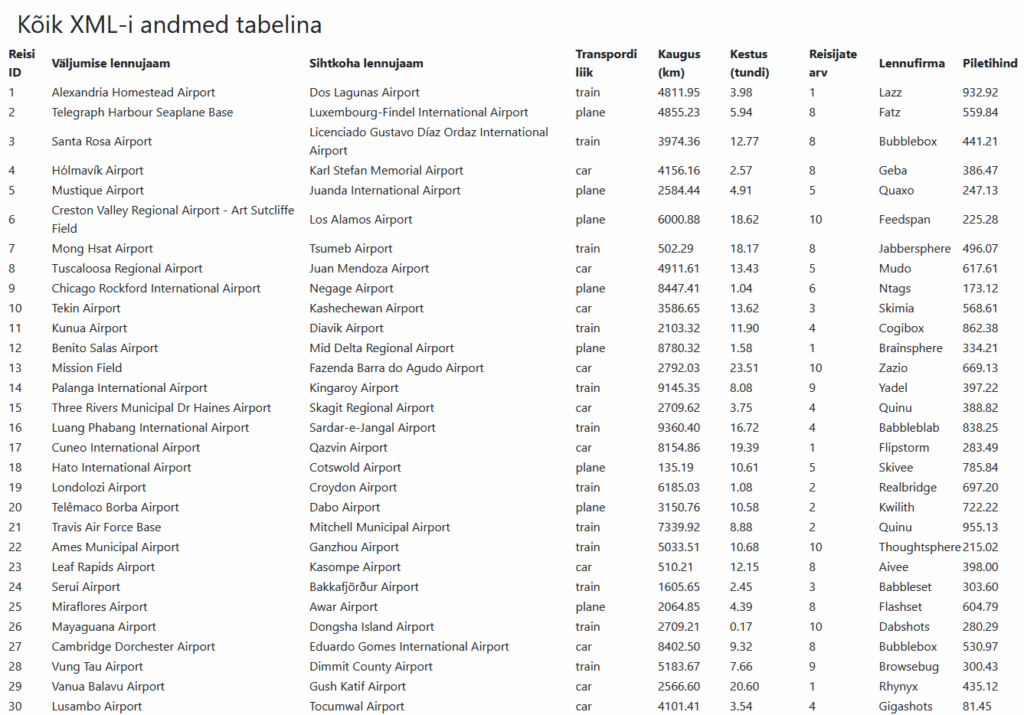Select the Alexandria Homestead Airport cell
The height and width of the screenshot is (715, 1024).
[x=133, y=93]
